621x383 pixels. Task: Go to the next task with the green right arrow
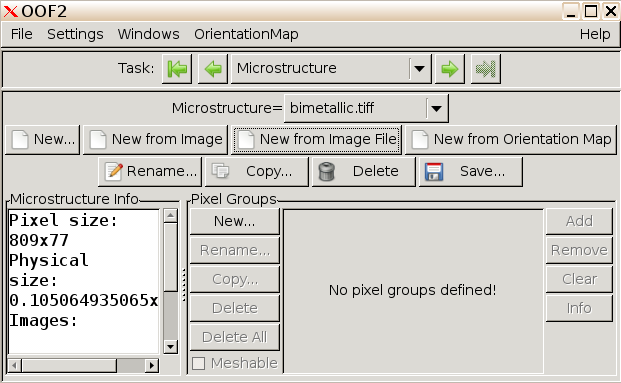[x=450, y=69]
